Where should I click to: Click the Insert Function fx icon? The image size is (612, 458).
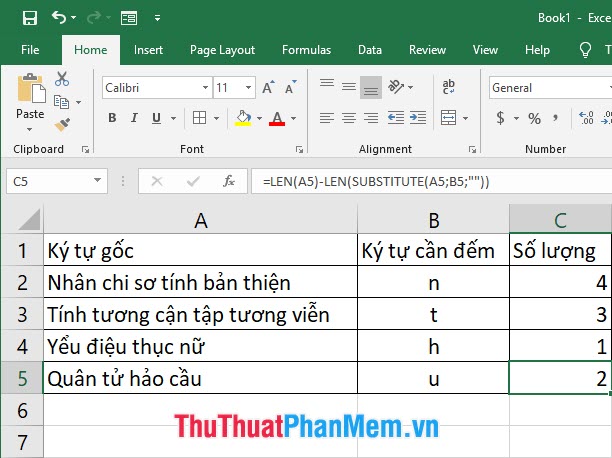click(229, 181)
